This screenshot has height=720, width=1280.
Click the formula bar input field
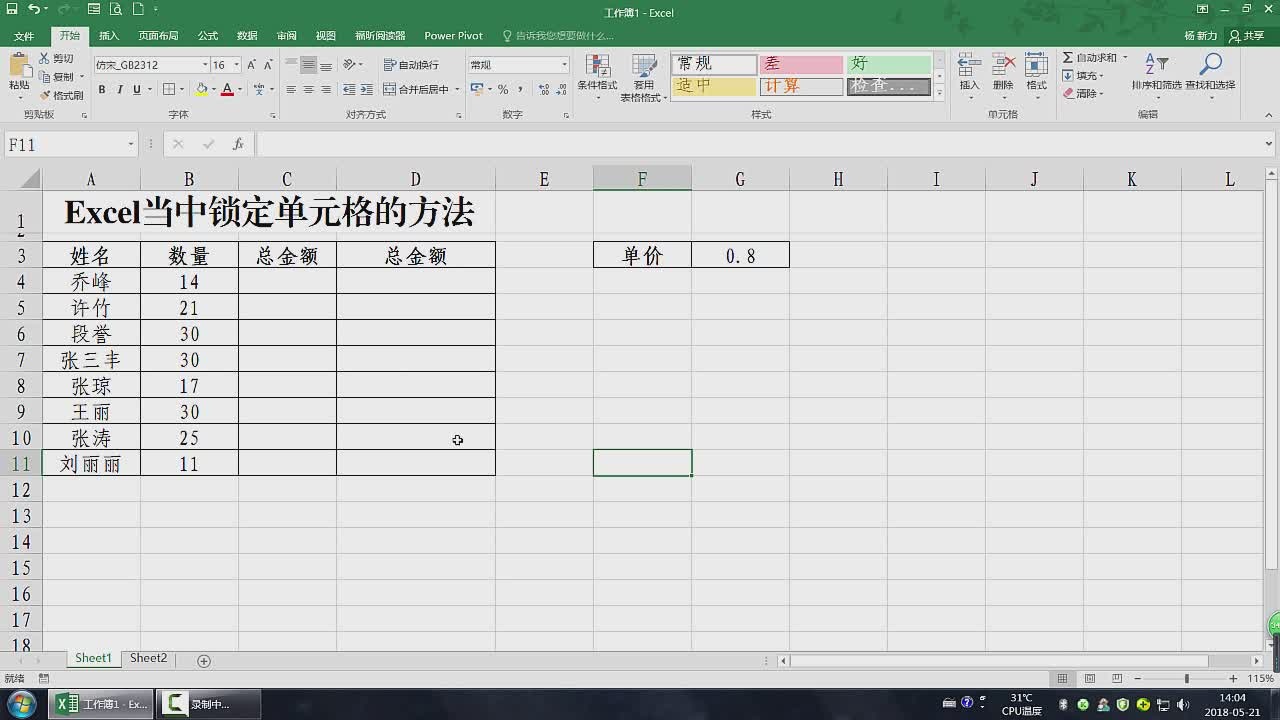[x=760, y=144]
